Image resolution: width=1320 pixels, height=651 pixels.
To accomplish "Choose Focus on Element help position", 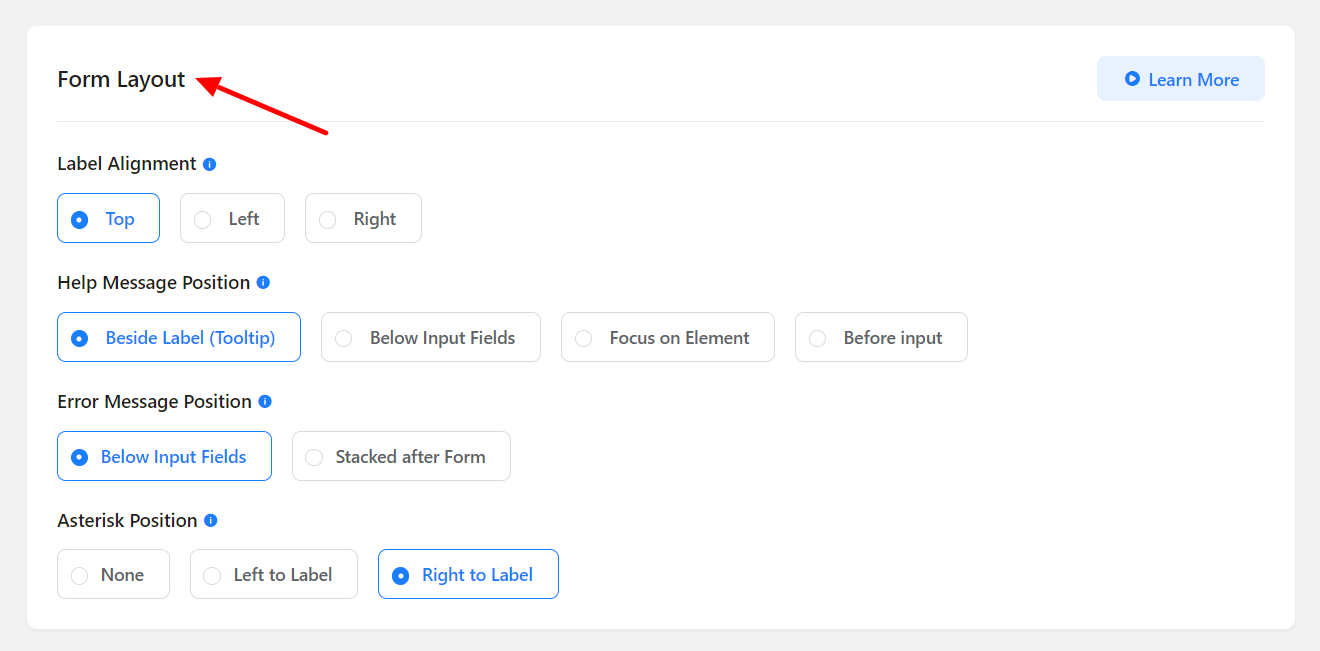I will coord(668,338).
